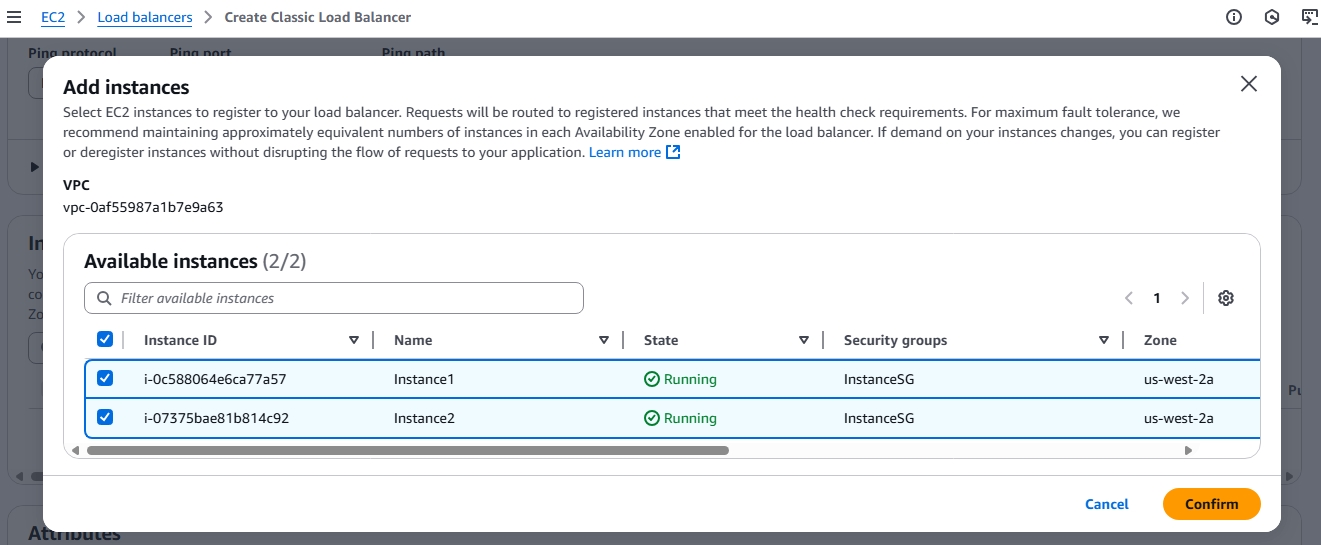The width and height of the screenshot is (1321, 545).
Task: Open table preferences gear icon
Action: 1226,298
